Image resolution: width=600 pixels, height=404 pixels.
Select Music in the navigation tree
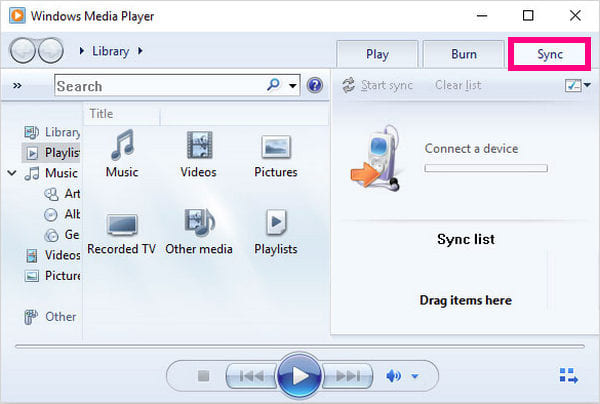point(51,173)
